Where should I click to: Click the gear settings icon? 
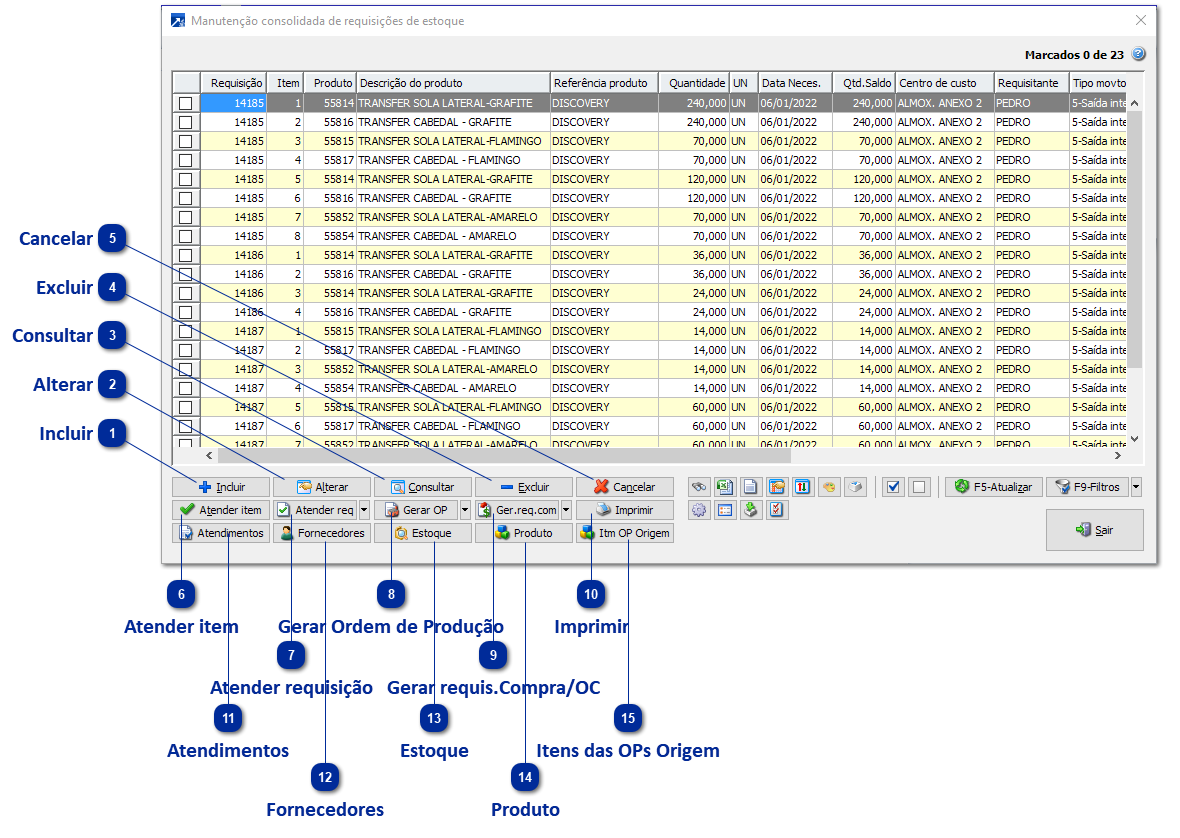click(699, 510)
